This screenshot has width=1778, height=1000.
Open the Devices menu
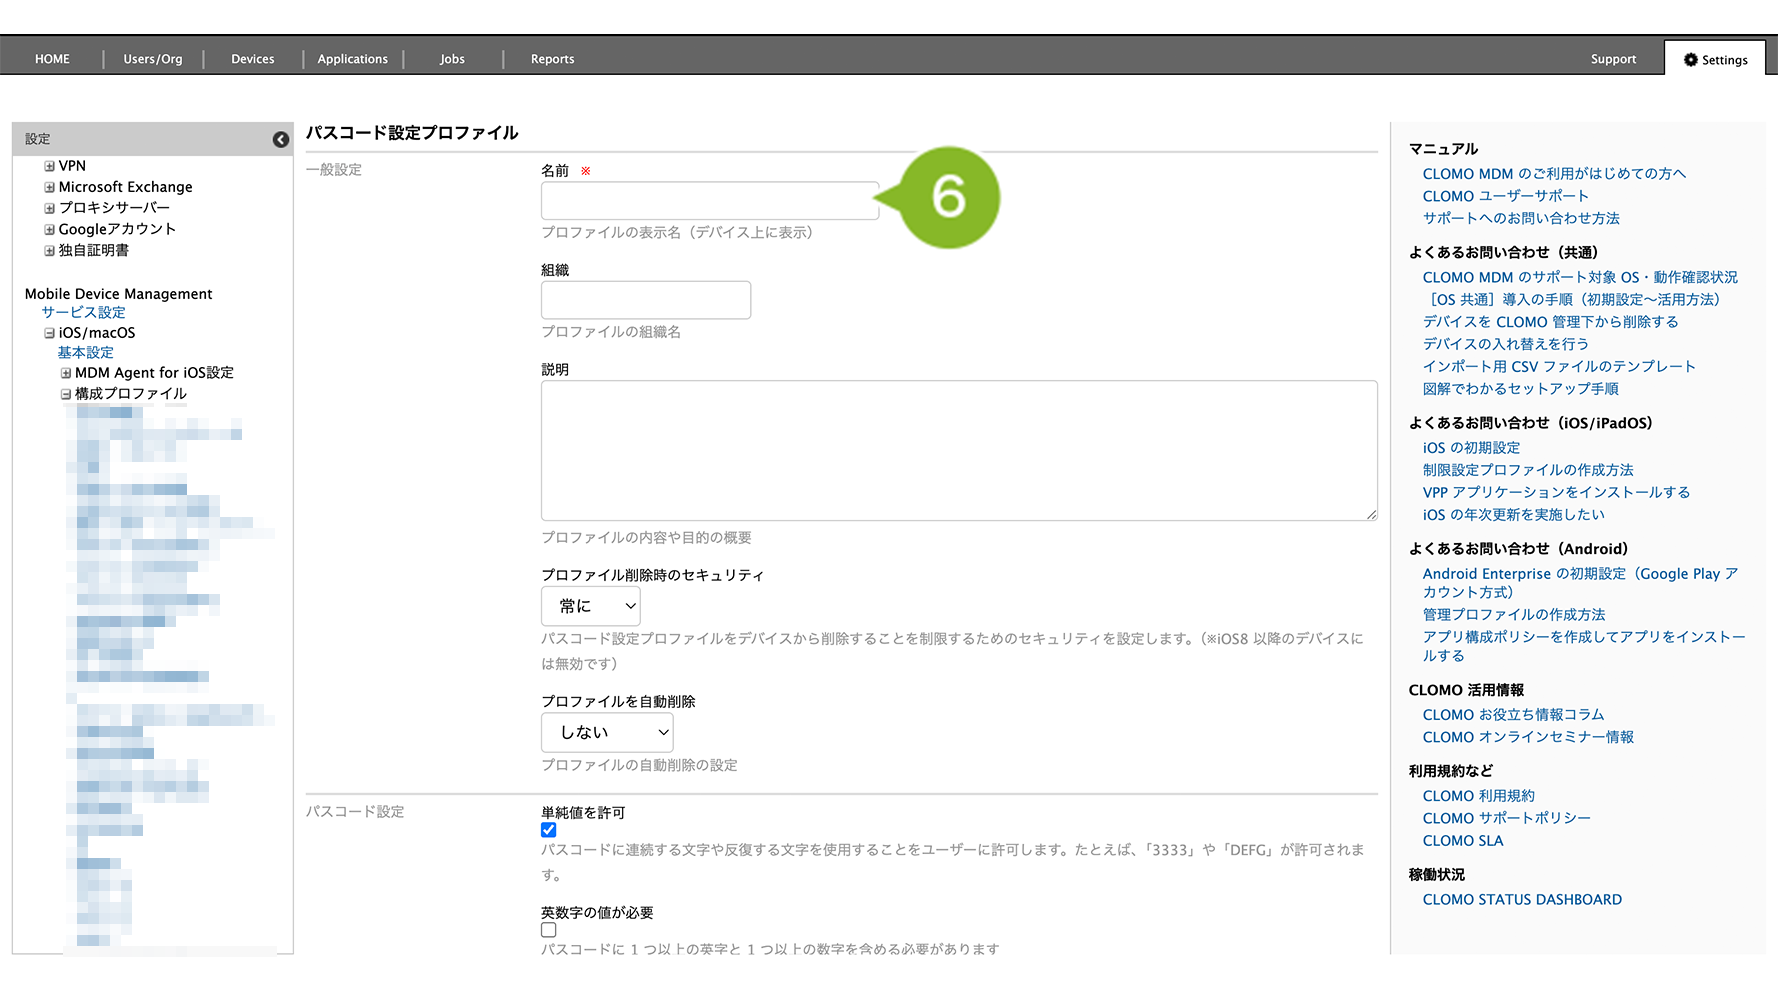[252, 59]
